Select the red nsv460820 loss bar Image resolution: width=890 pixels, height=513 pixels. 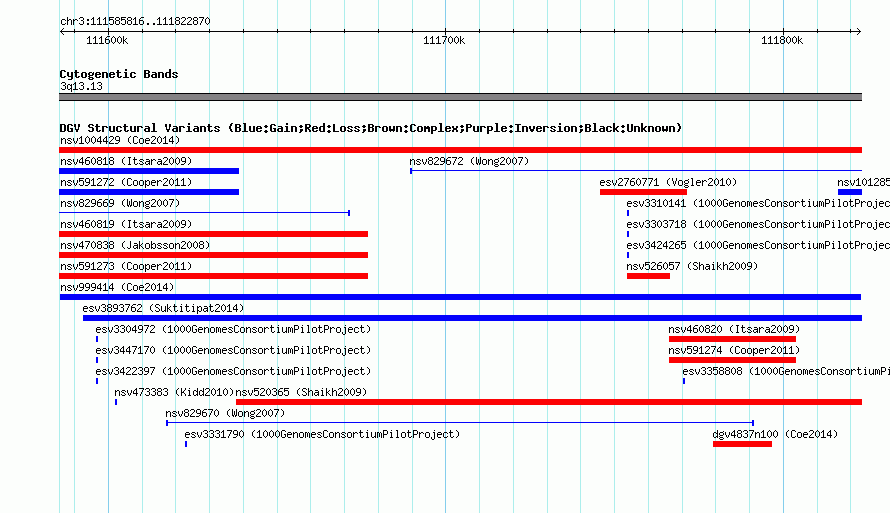(x=732, y=339)
